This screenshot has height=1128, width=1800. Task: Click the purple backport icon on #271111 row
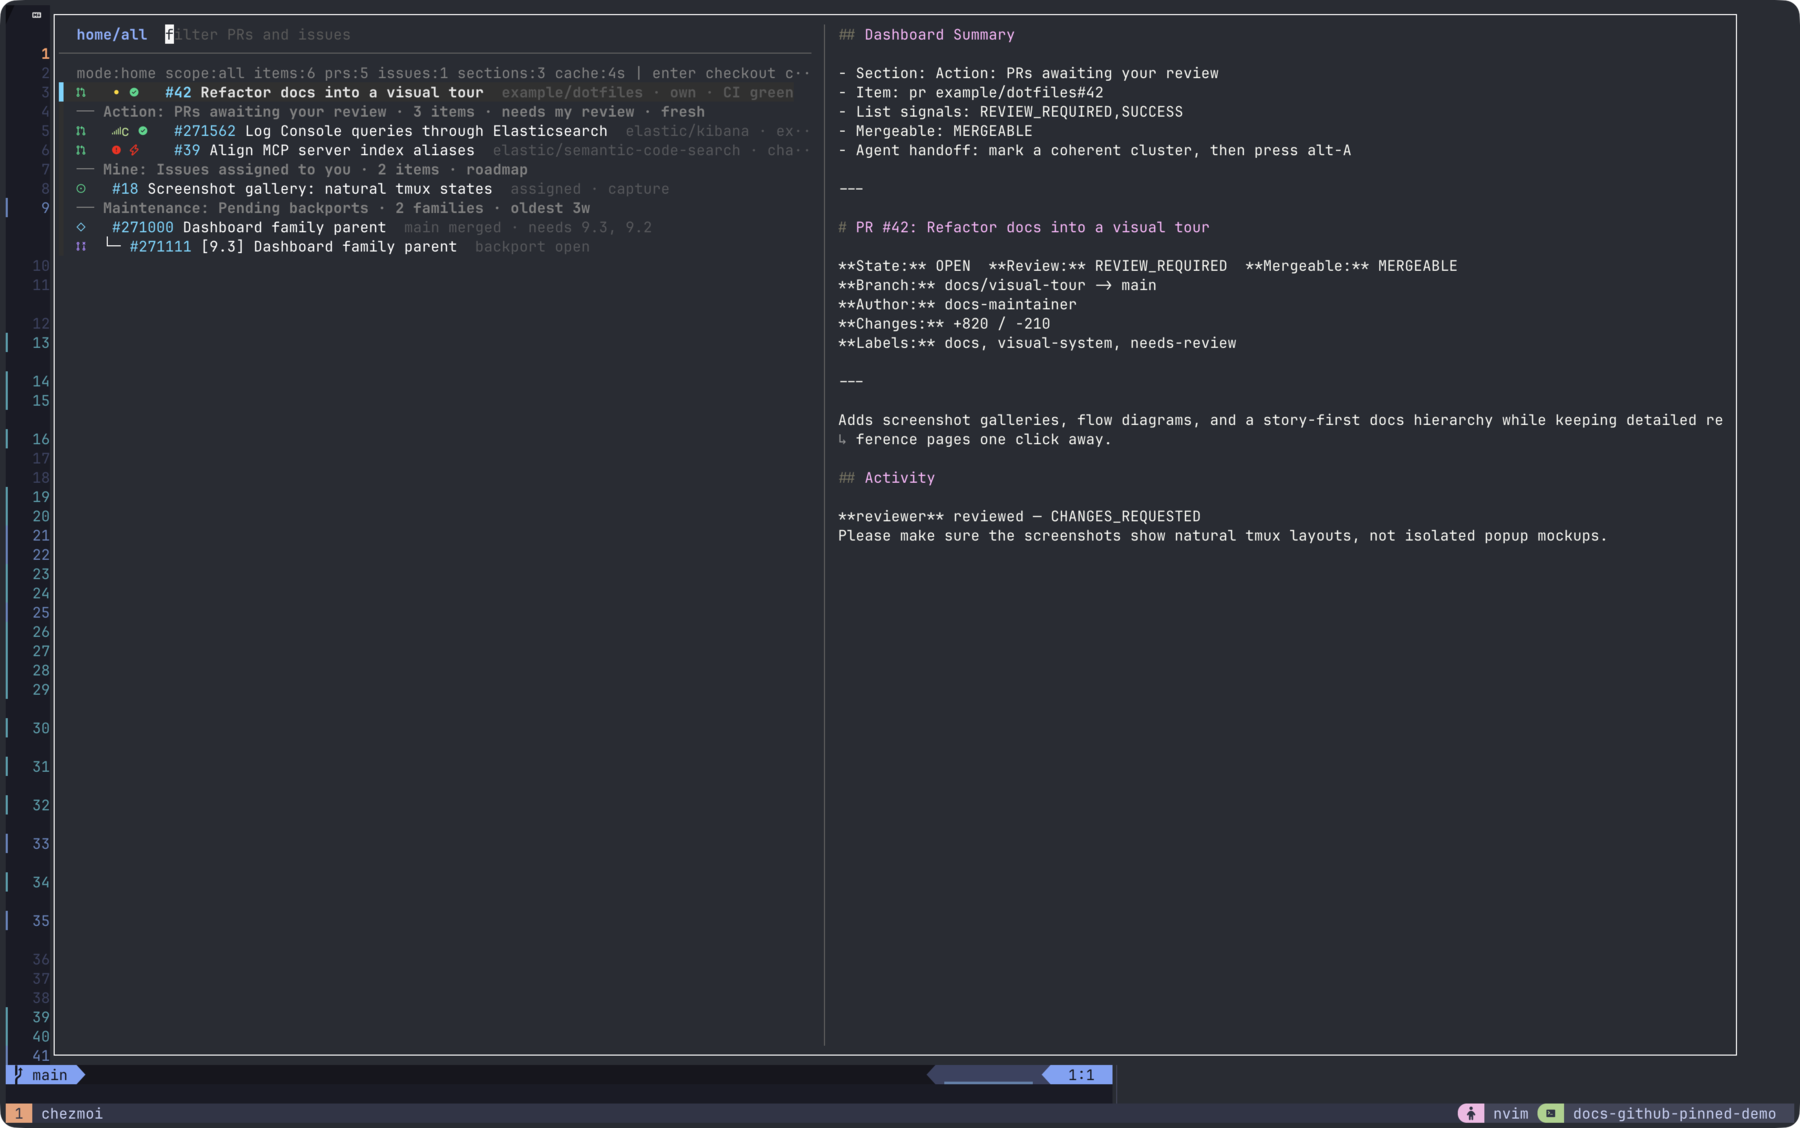pyautogui.click(x=81, y=247)
